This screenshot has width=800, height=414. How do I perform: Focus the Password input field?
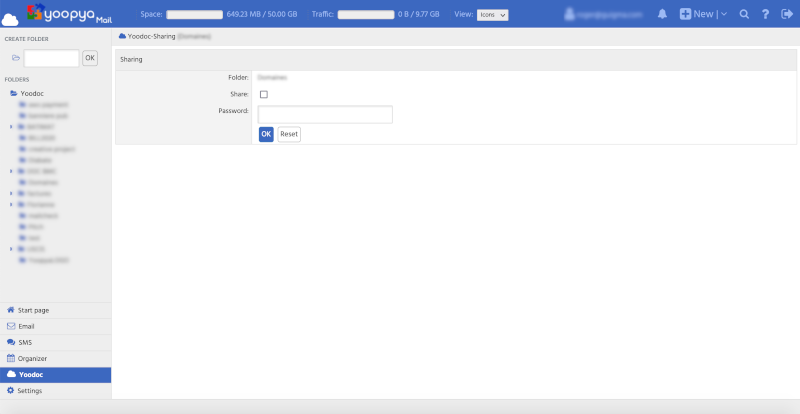click(x=325, y=114)
